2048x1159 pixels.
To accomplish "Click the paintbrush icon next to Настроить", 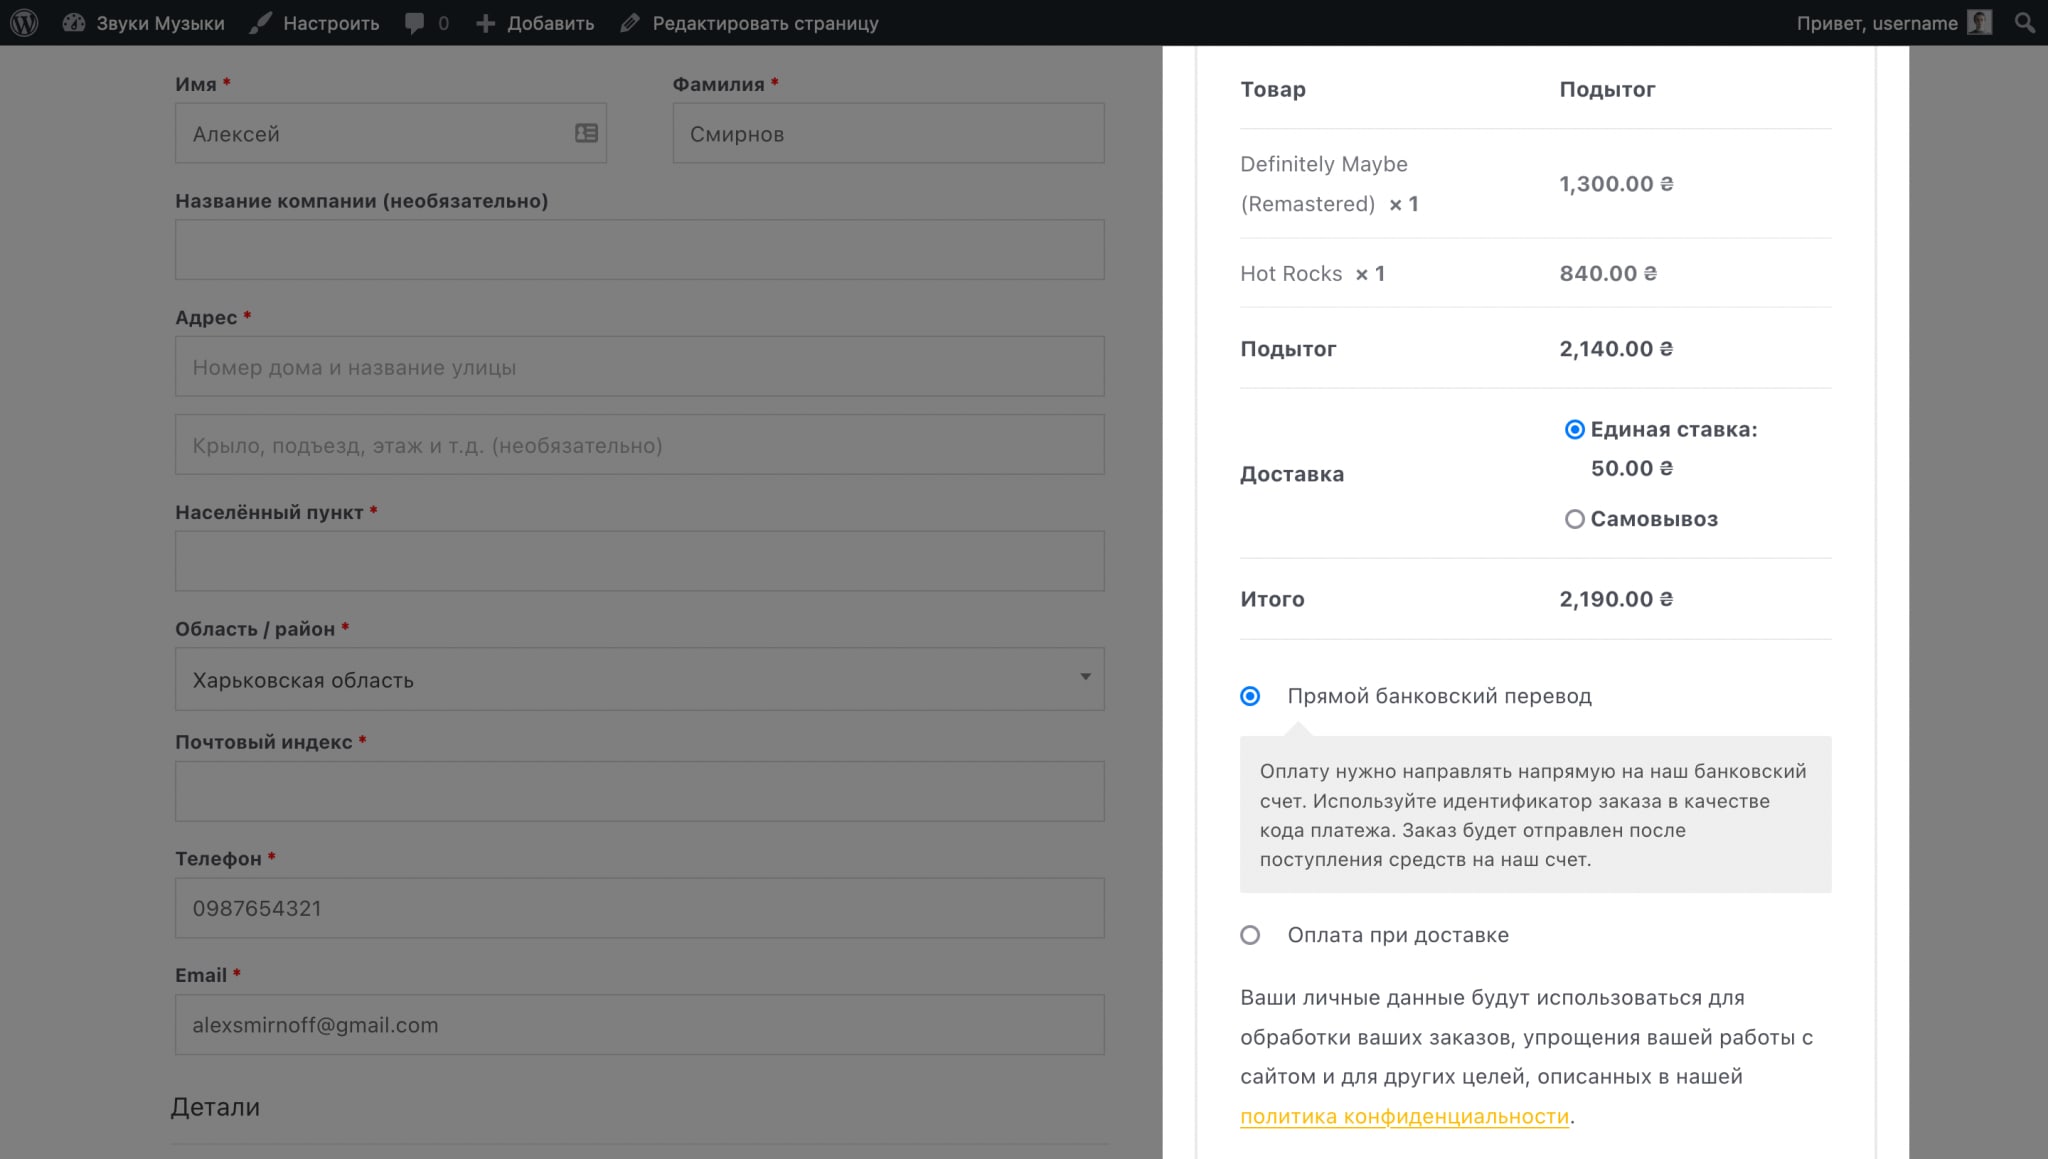I will point(260,22).
